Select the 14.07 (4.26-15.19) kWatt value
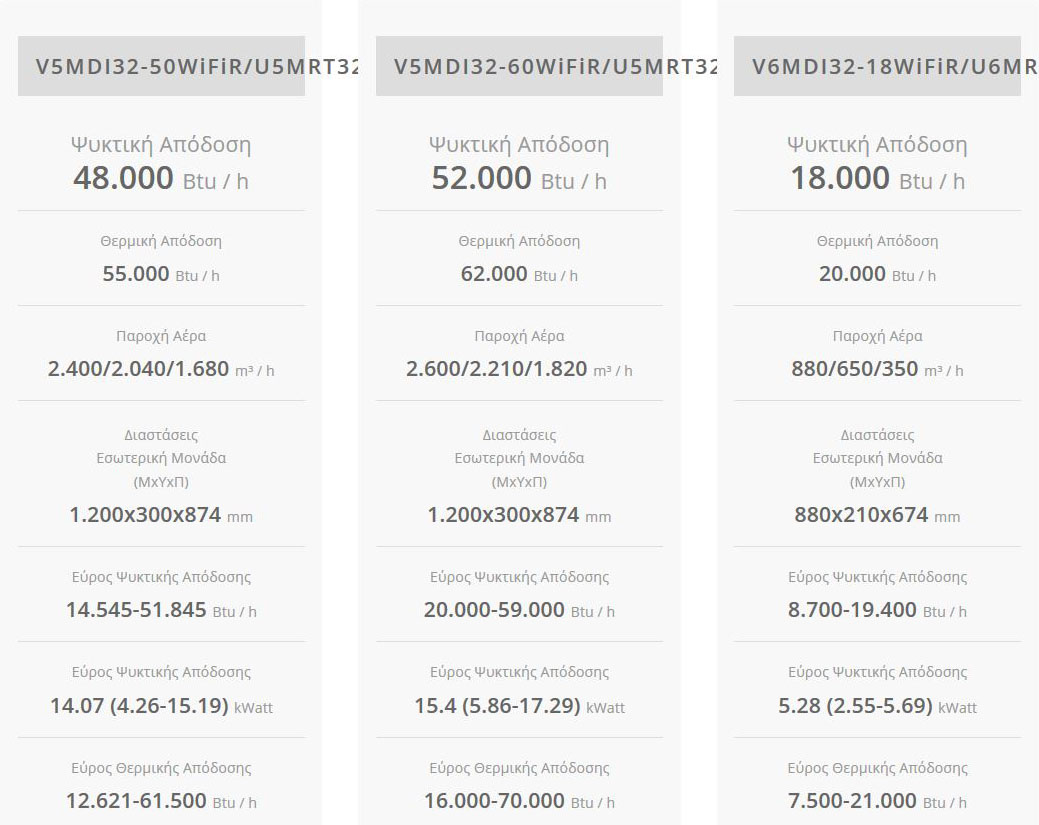This screenshot has height=825, width=1039. [161, 706]
